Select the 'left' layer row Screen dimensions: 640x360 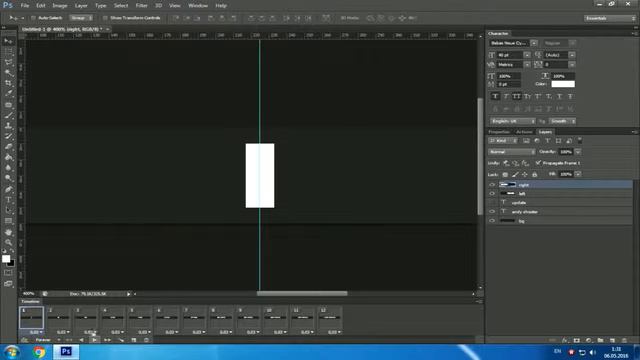point(560,193)
